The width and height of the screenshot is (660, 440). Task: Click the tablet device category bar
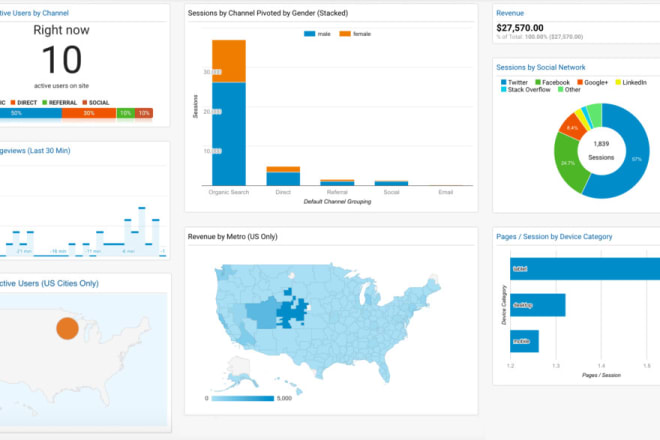585,269
